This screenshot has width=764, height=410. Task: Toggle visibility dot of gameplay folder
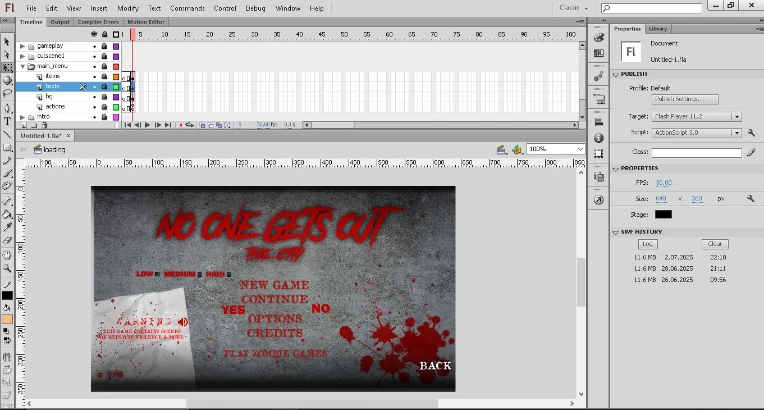[x=95, y=46]
